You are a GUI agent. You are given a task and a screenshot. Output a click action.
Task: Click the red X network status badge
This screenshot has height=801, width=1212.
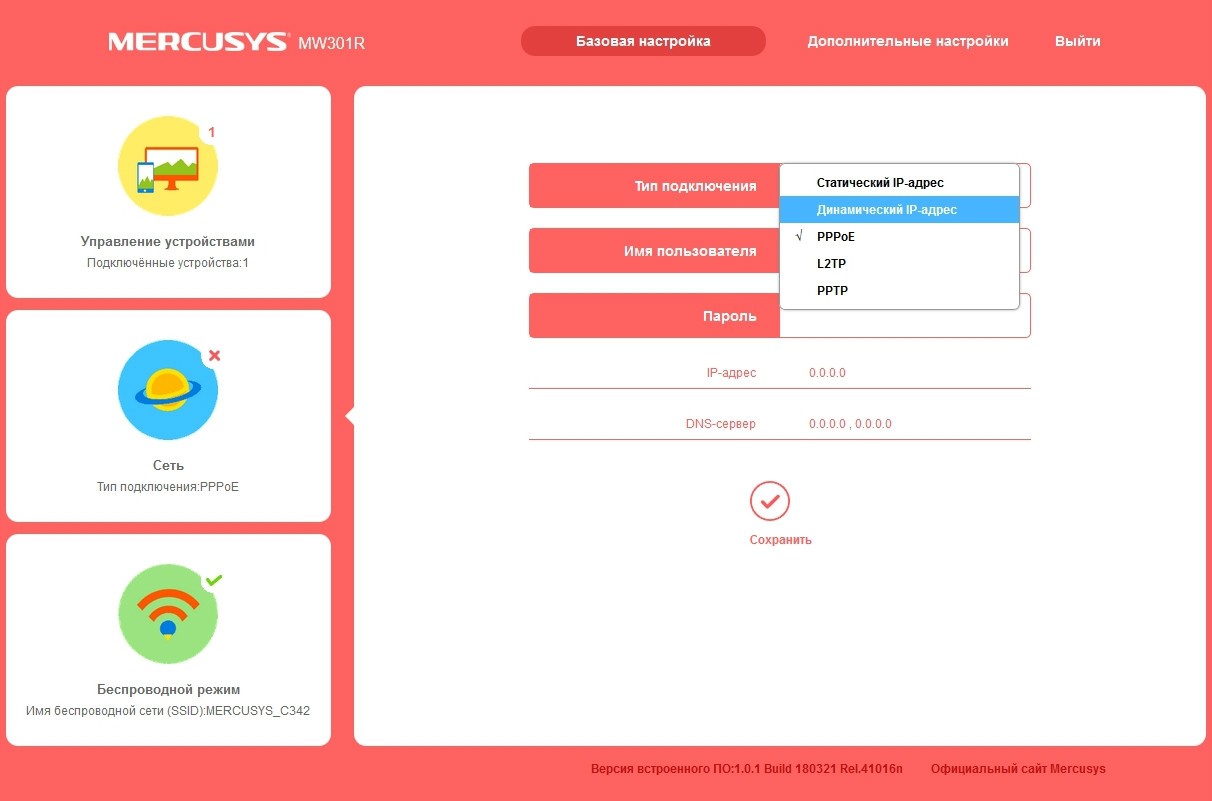[x=214, y=355]
